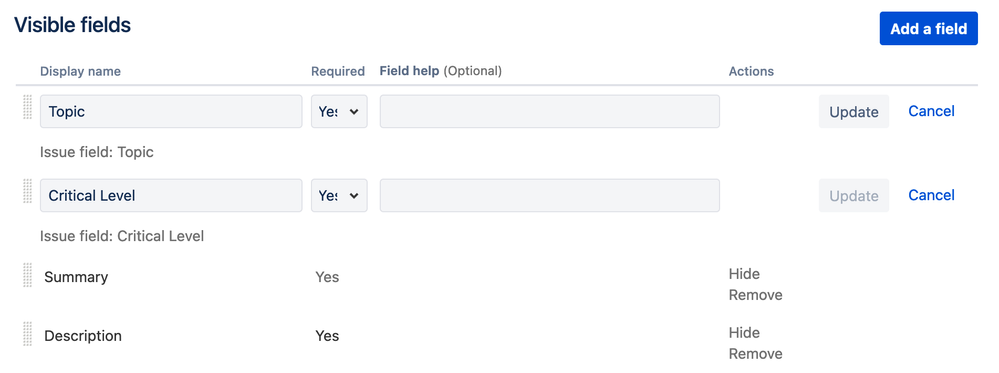Remove the Description field
999x373 pixels.
pos(756,354)
